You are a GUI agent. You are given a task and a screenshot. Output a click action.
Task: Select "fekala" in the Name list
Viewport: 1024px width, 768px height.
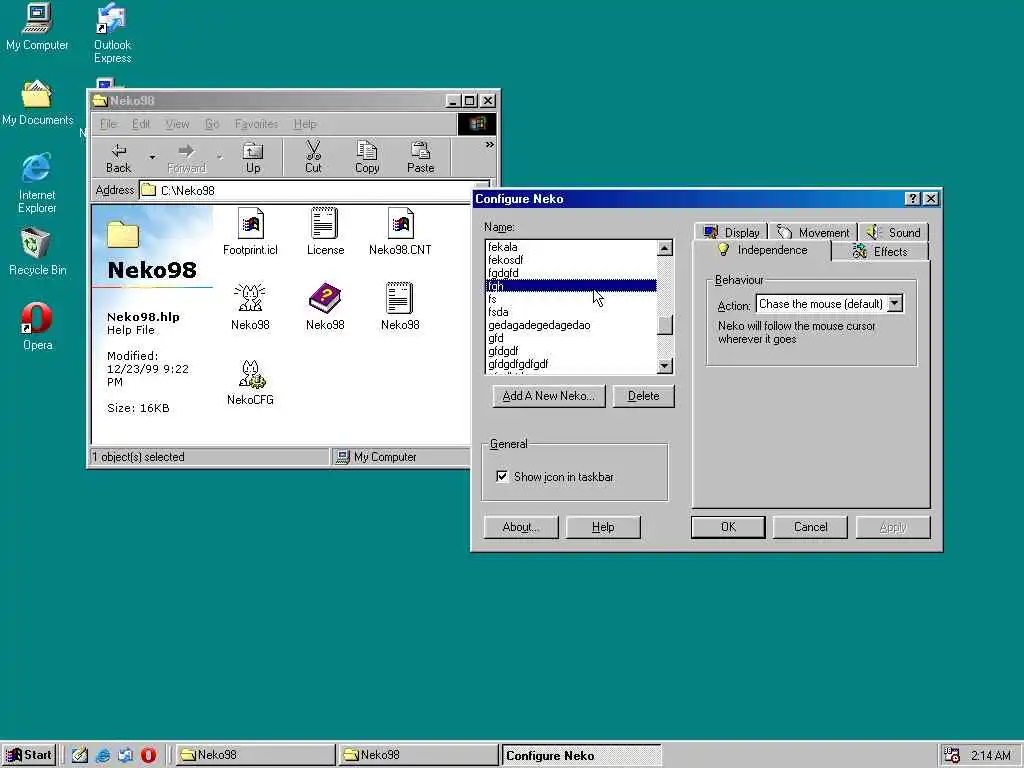[x=571, y=247]
